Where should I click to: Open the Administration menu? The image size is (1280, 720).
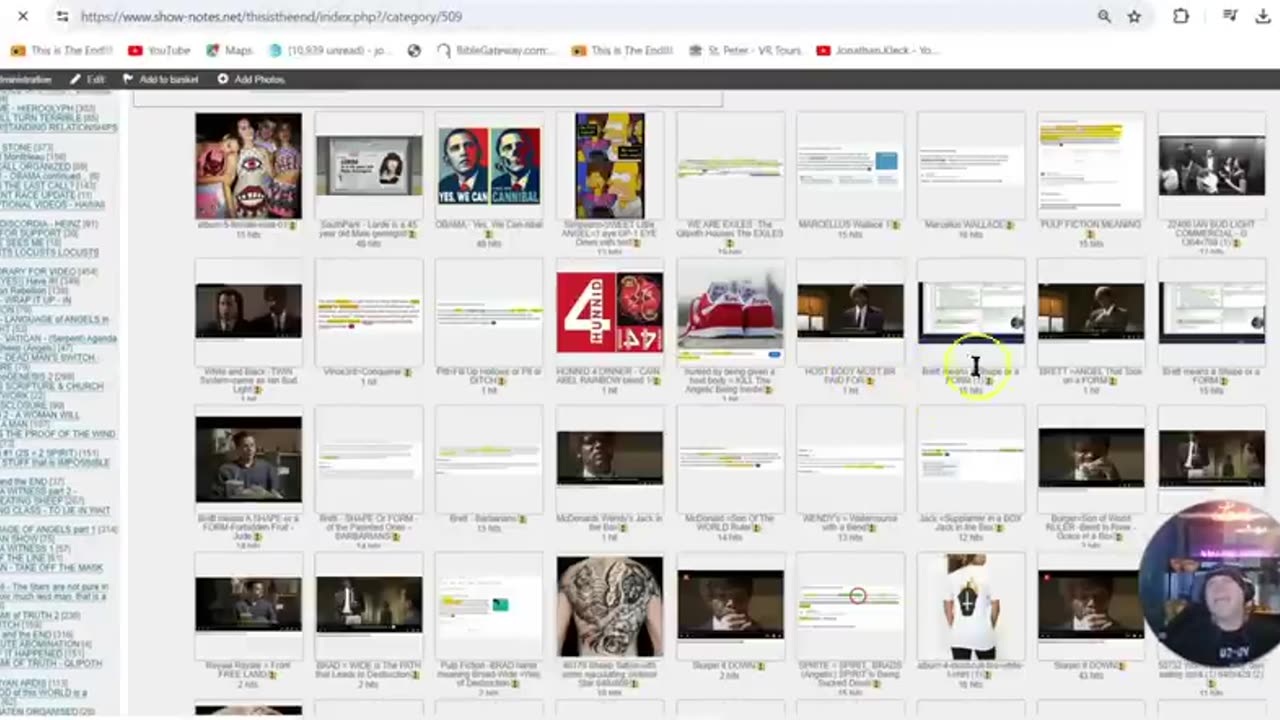(26, 79)
